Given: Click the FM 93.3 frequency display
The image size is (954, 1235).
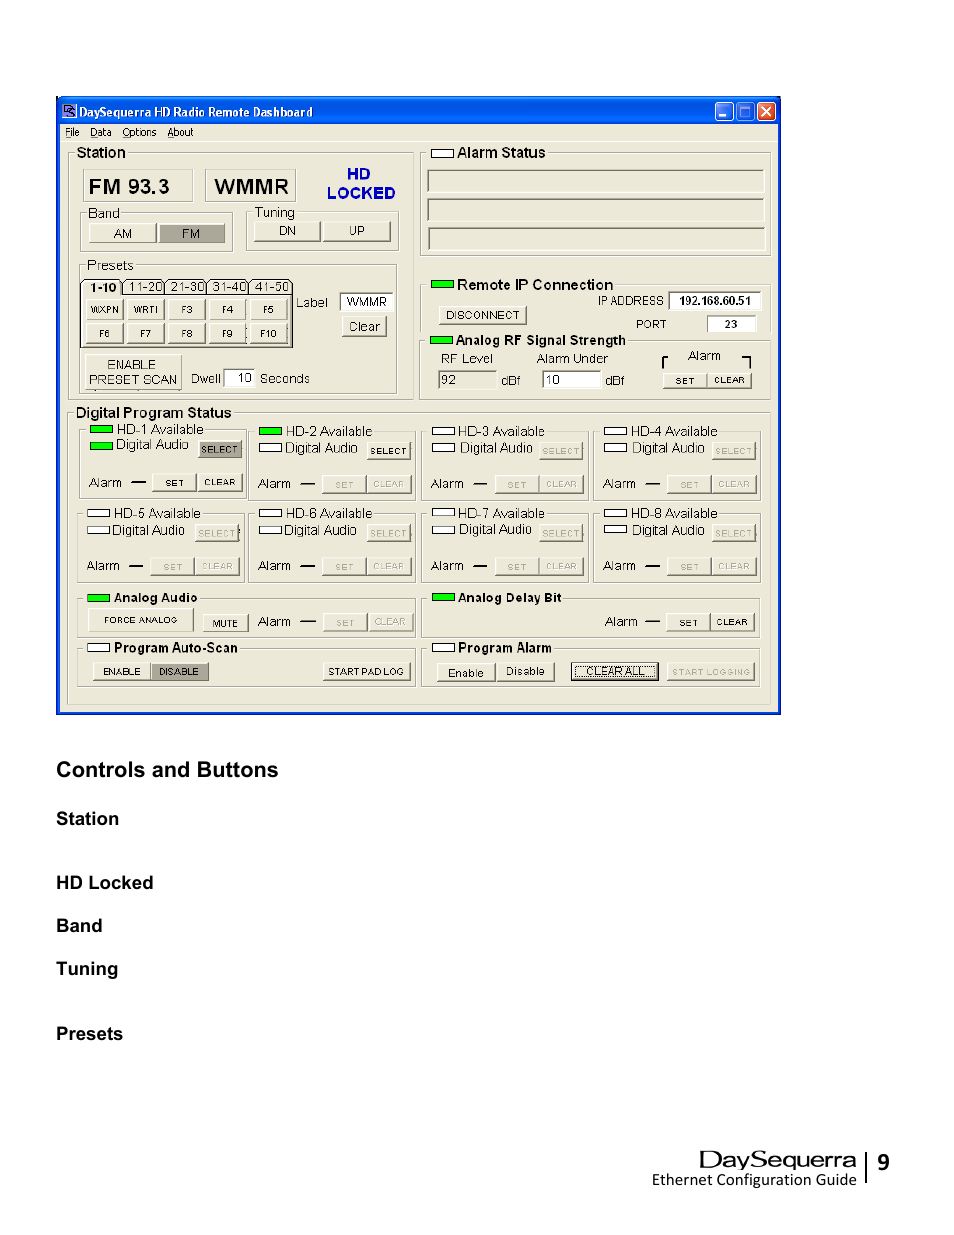Looking at the screenshot, I should [x=138, y=187].
